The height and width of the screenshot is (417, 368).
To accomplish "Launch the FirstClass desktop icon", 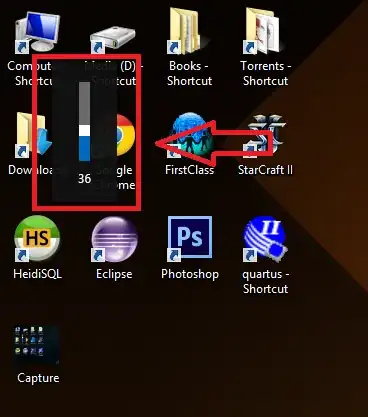I will 189,136.
